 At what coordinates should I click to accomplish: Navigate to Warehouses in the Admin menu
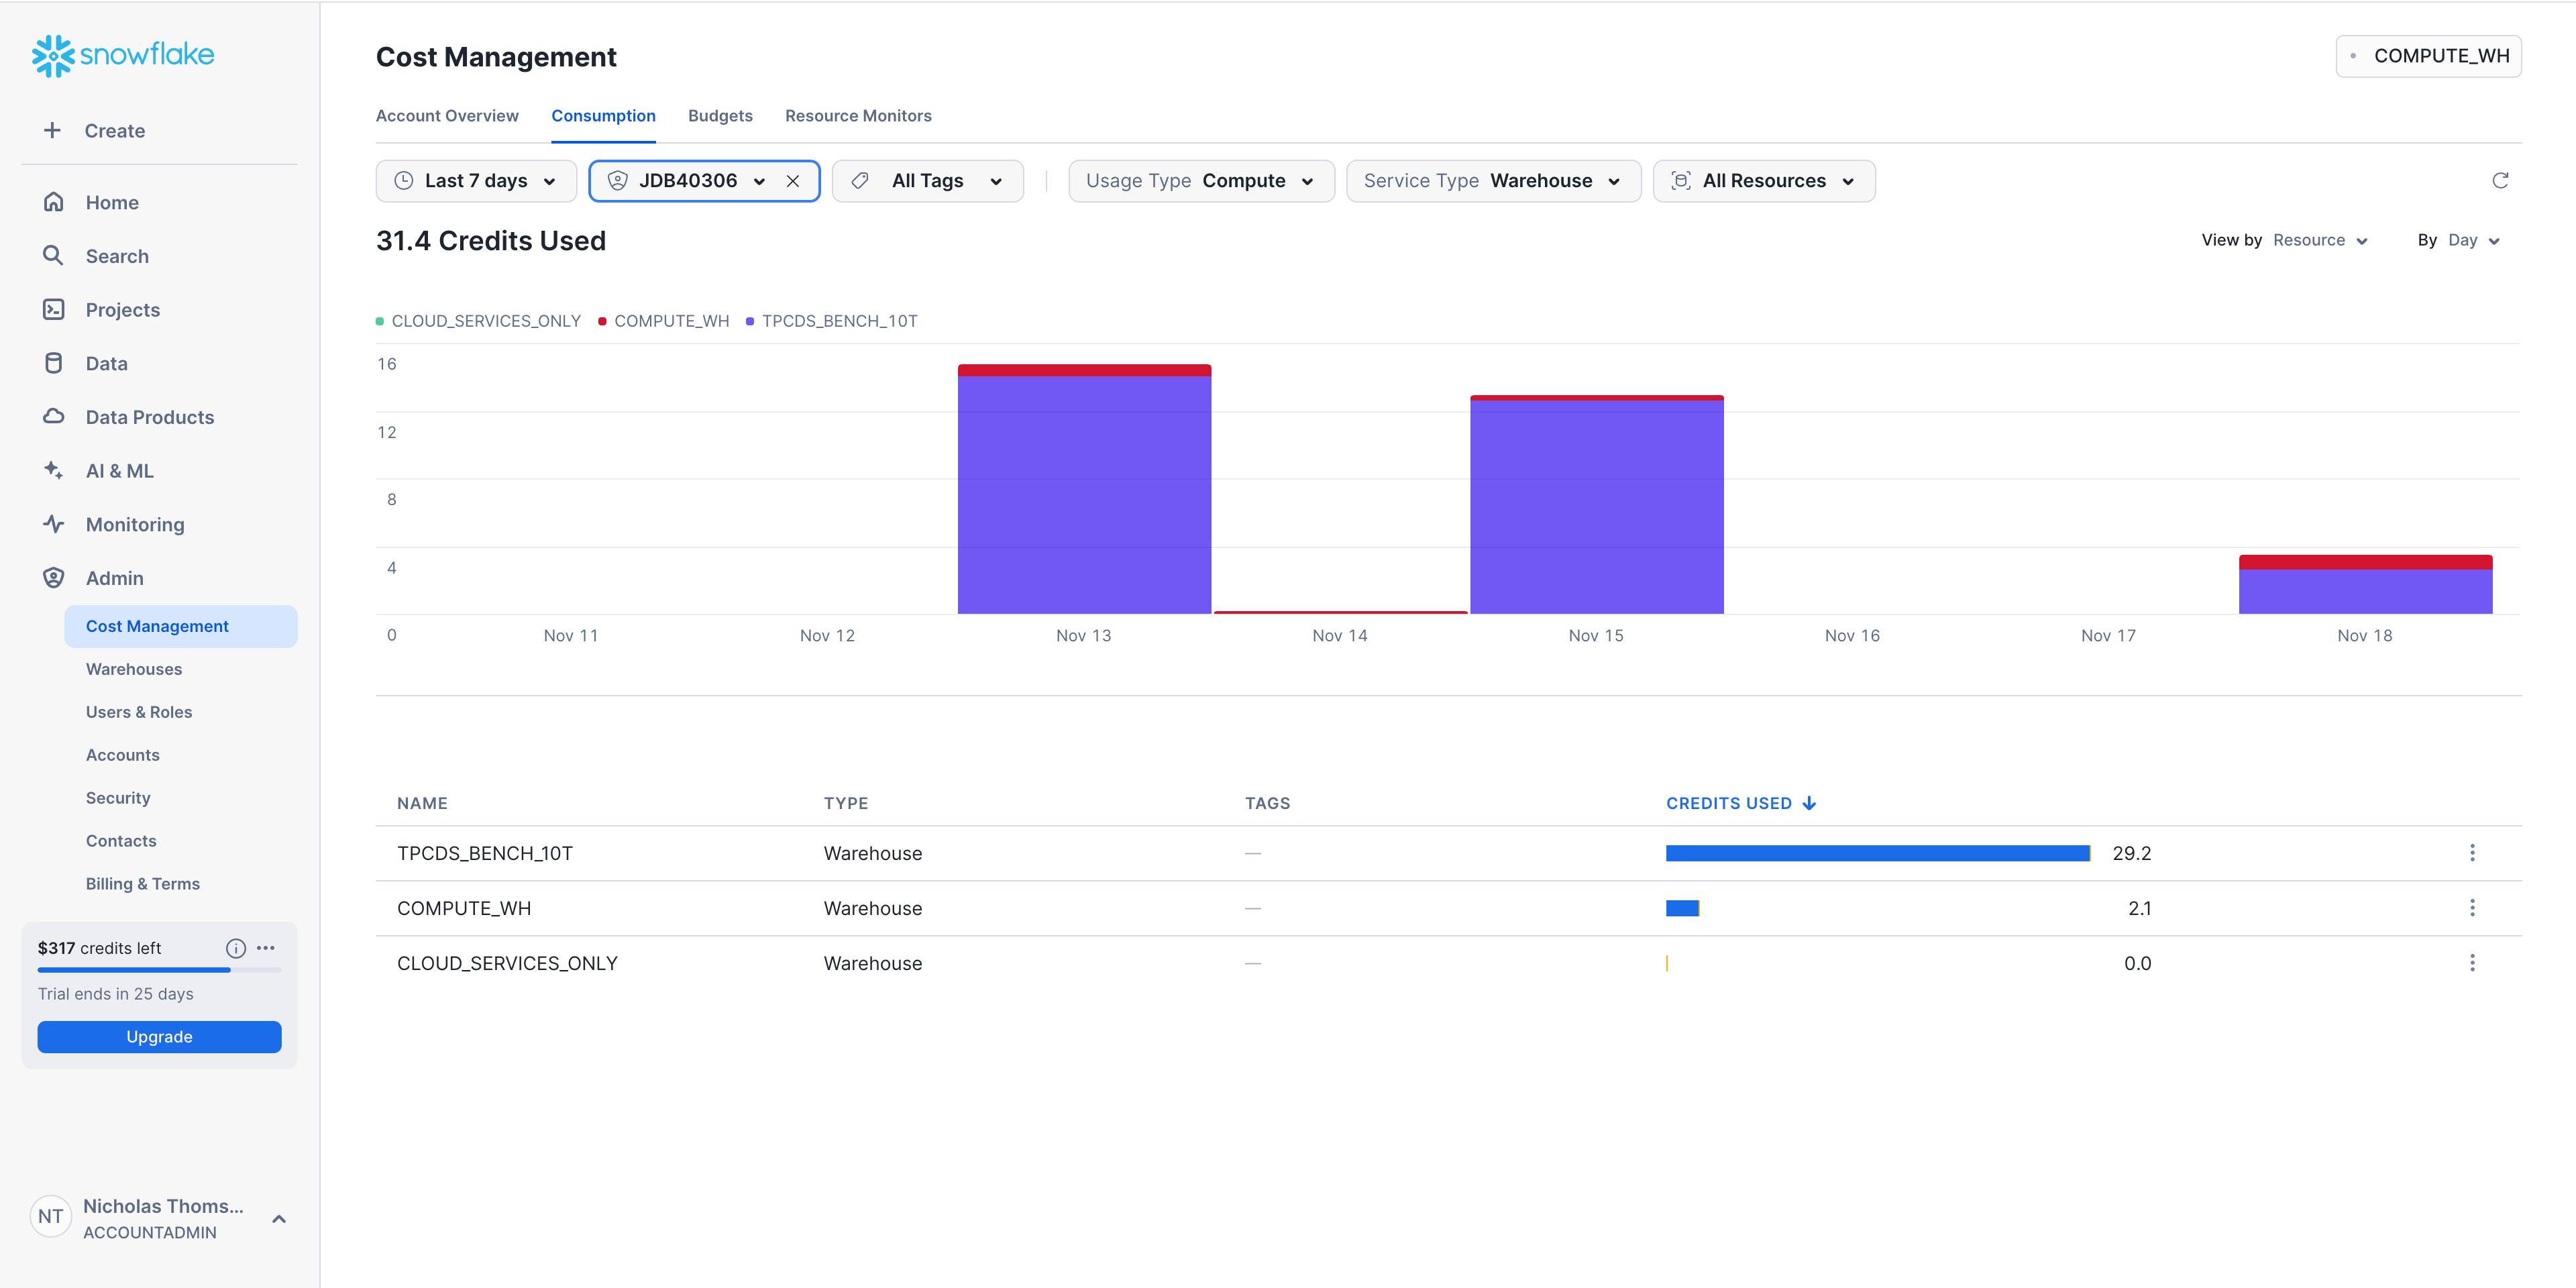(133, 668)
